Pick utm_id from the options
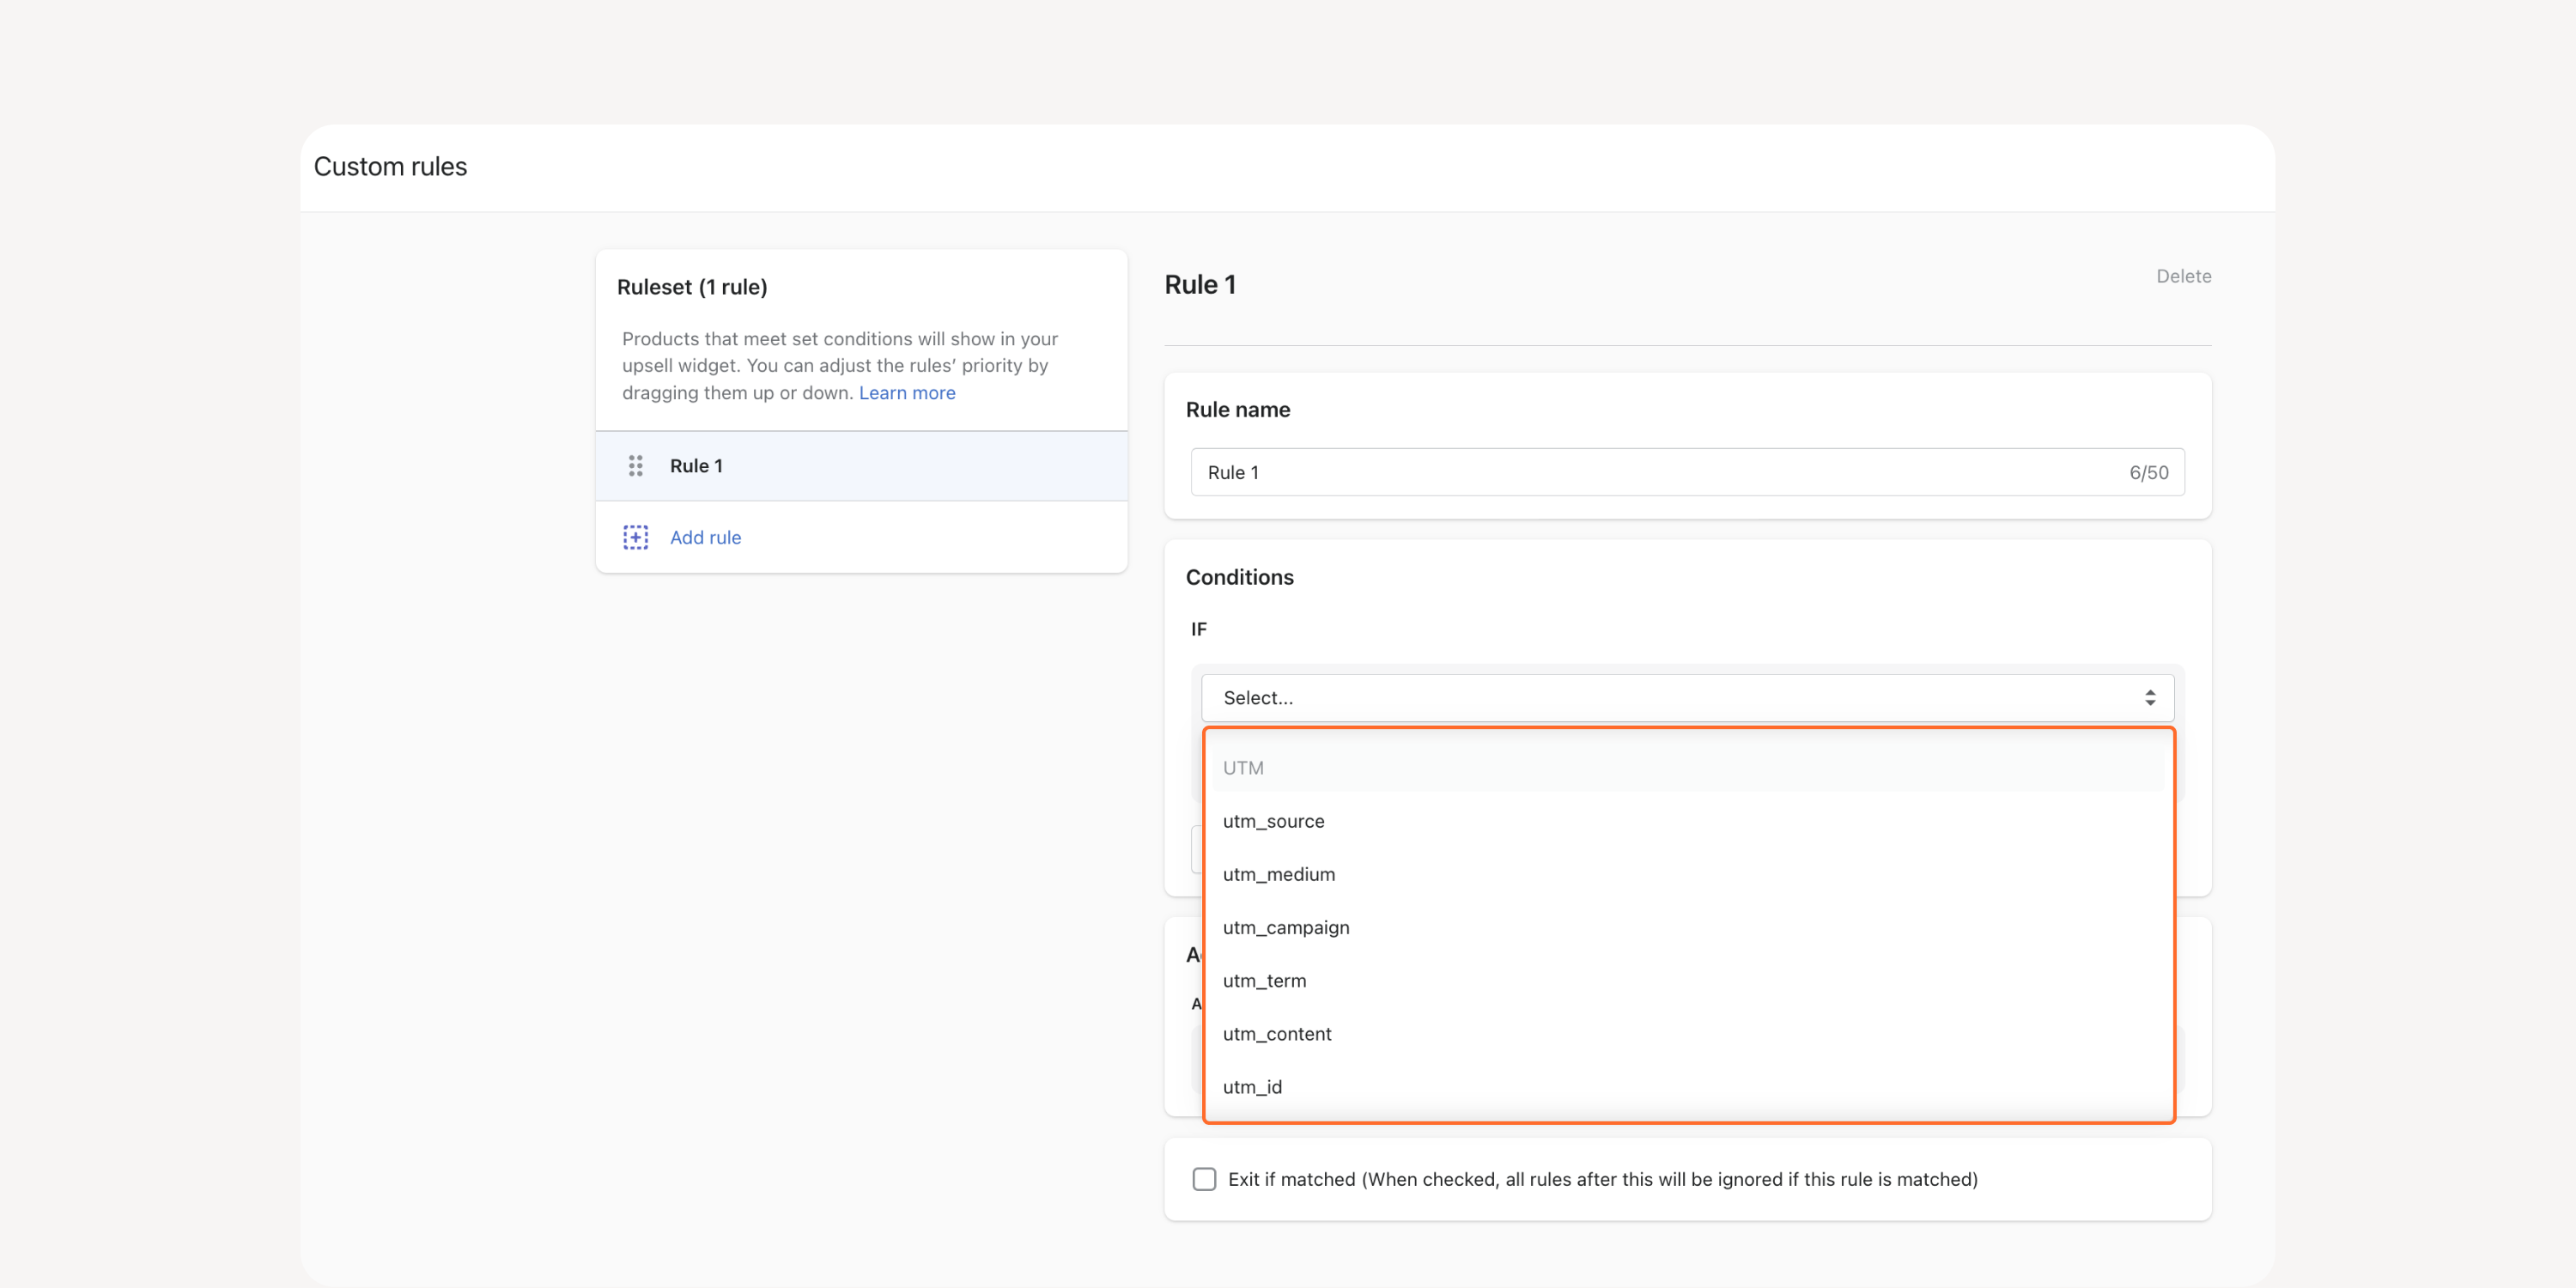Screen dimensions: 2576x1288 (x=1689, y=1086)
